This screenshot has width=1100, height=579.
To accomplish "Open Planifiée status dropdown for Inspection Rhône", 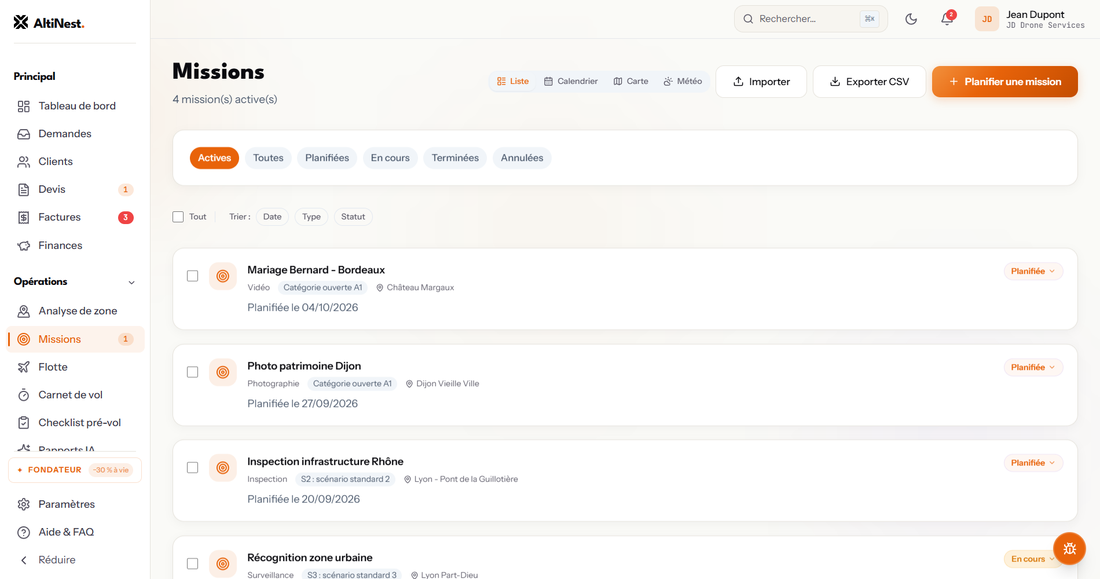I will click(x=1033, y=462).
